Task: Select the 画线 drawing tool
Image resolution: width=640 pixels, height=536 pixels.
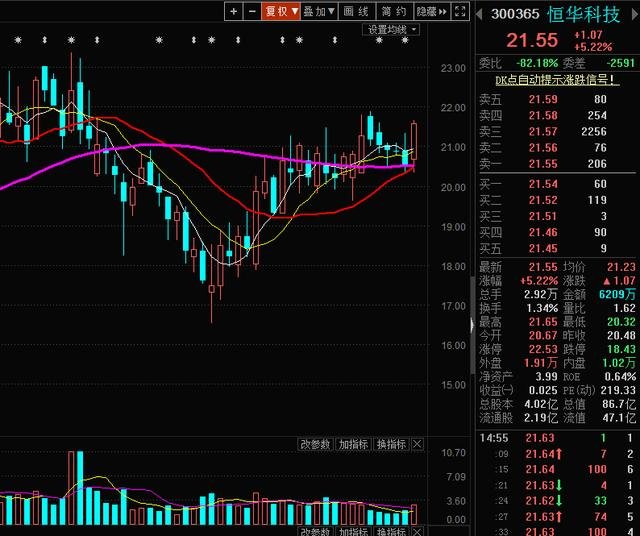Action: tap(357, 11)
